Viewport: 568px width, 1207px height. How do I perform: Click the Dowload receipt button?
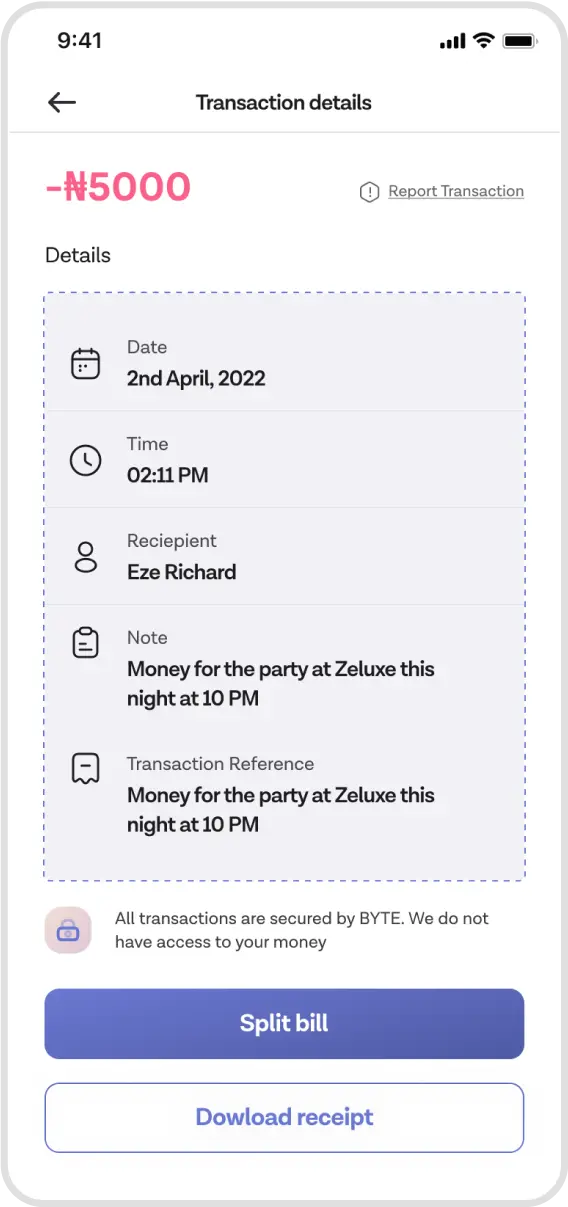[x=284, y=1117]
